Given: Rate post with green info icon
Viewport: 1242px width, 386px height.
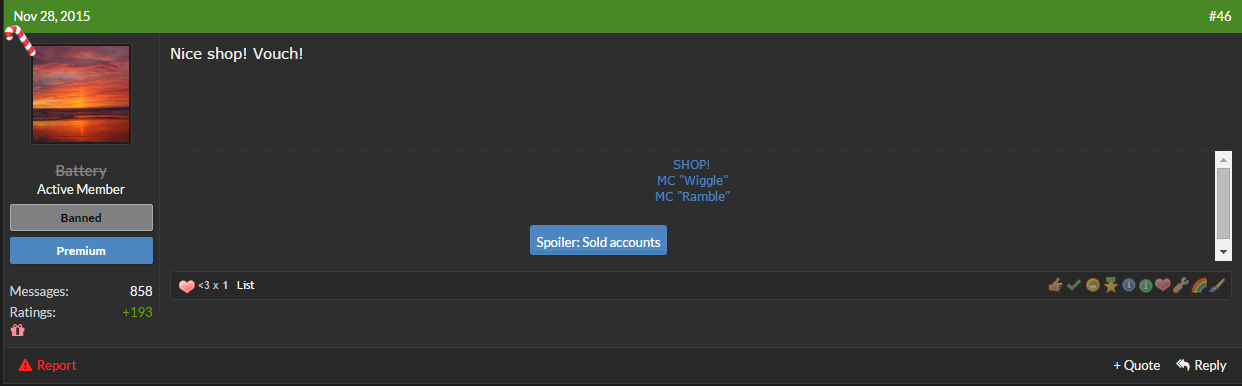Looking at the screenshot, I should coord(1146,285).
